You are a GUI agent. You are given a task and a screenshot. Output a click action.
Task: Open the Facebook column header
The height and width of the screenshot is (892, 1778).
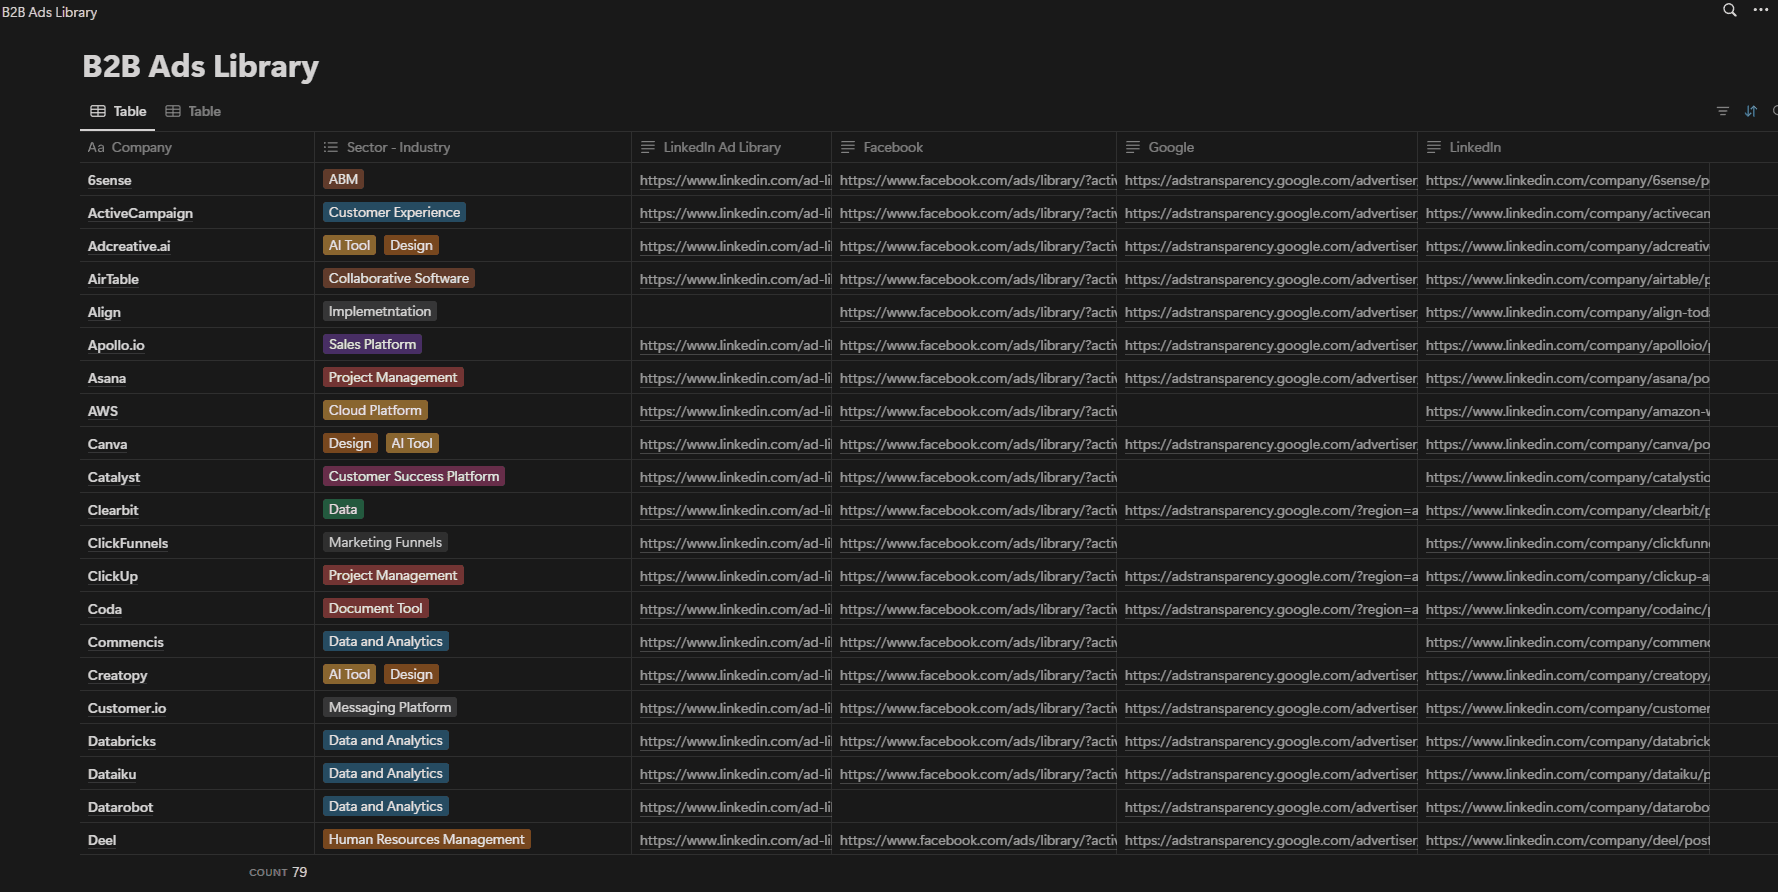(974, 147)
